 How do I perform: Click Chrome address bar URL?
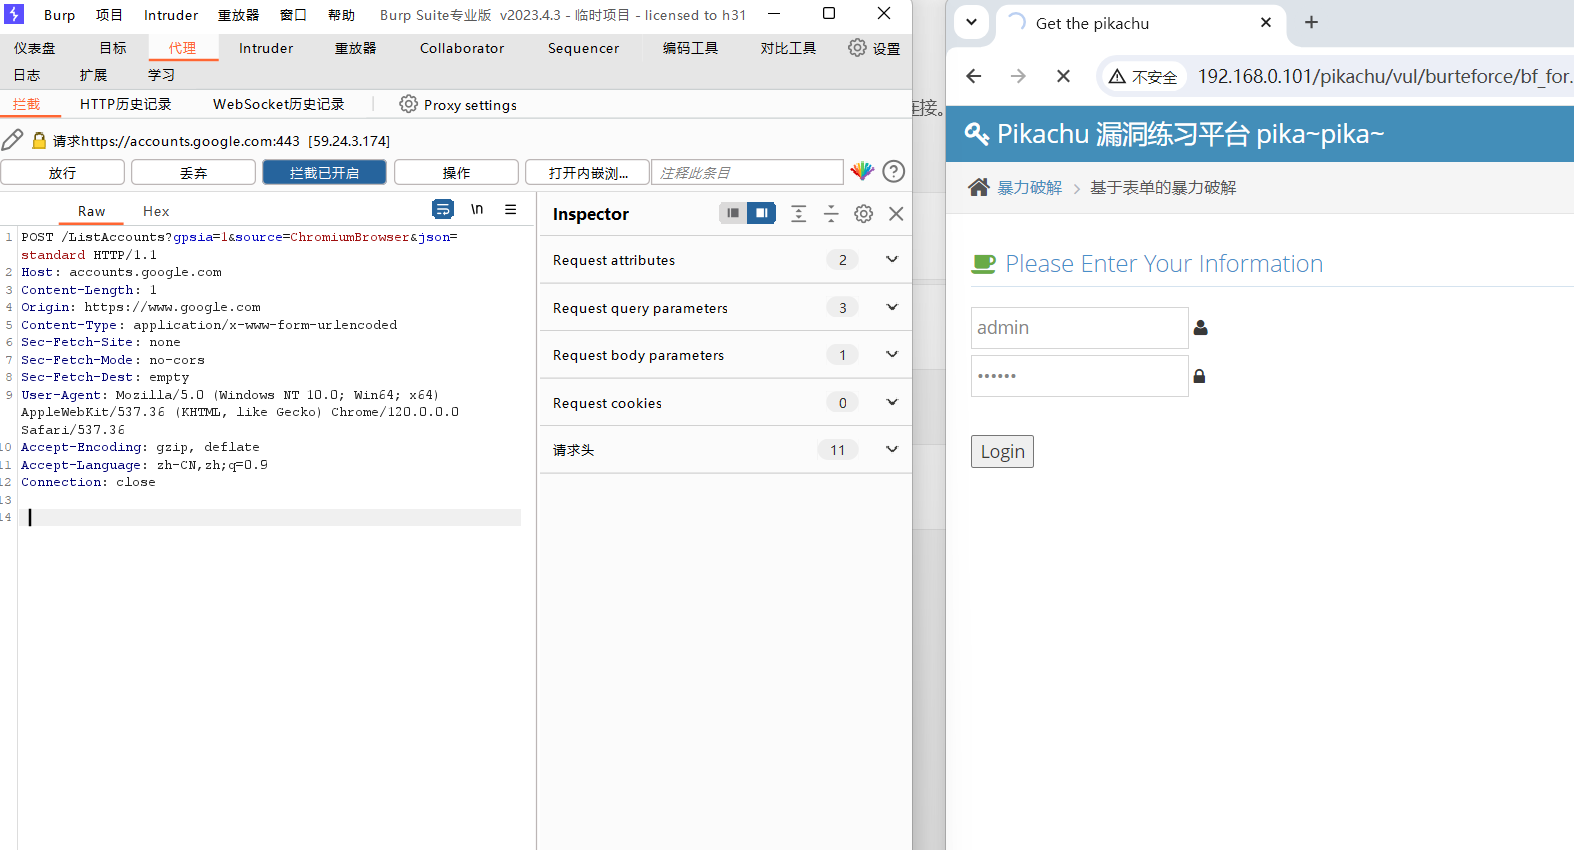1385,76
